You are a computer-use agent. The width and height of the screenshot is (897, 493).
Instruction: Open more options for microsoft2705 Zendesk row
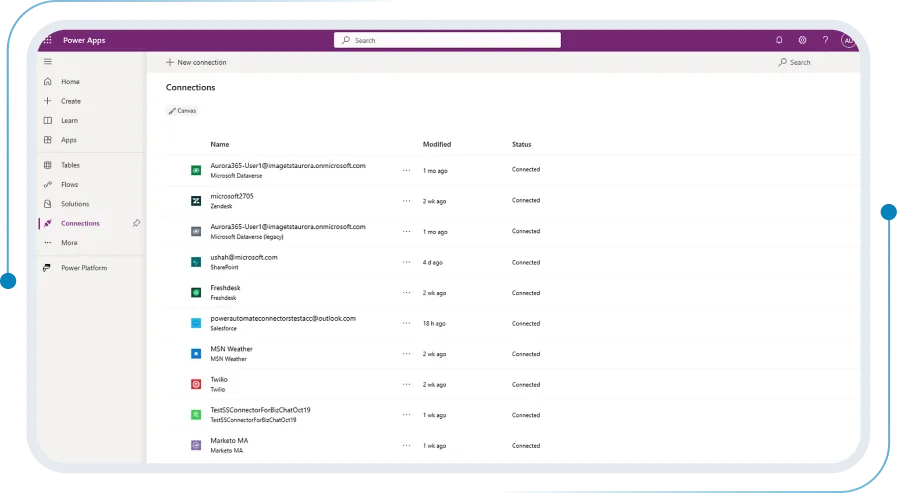pos(406,201)
